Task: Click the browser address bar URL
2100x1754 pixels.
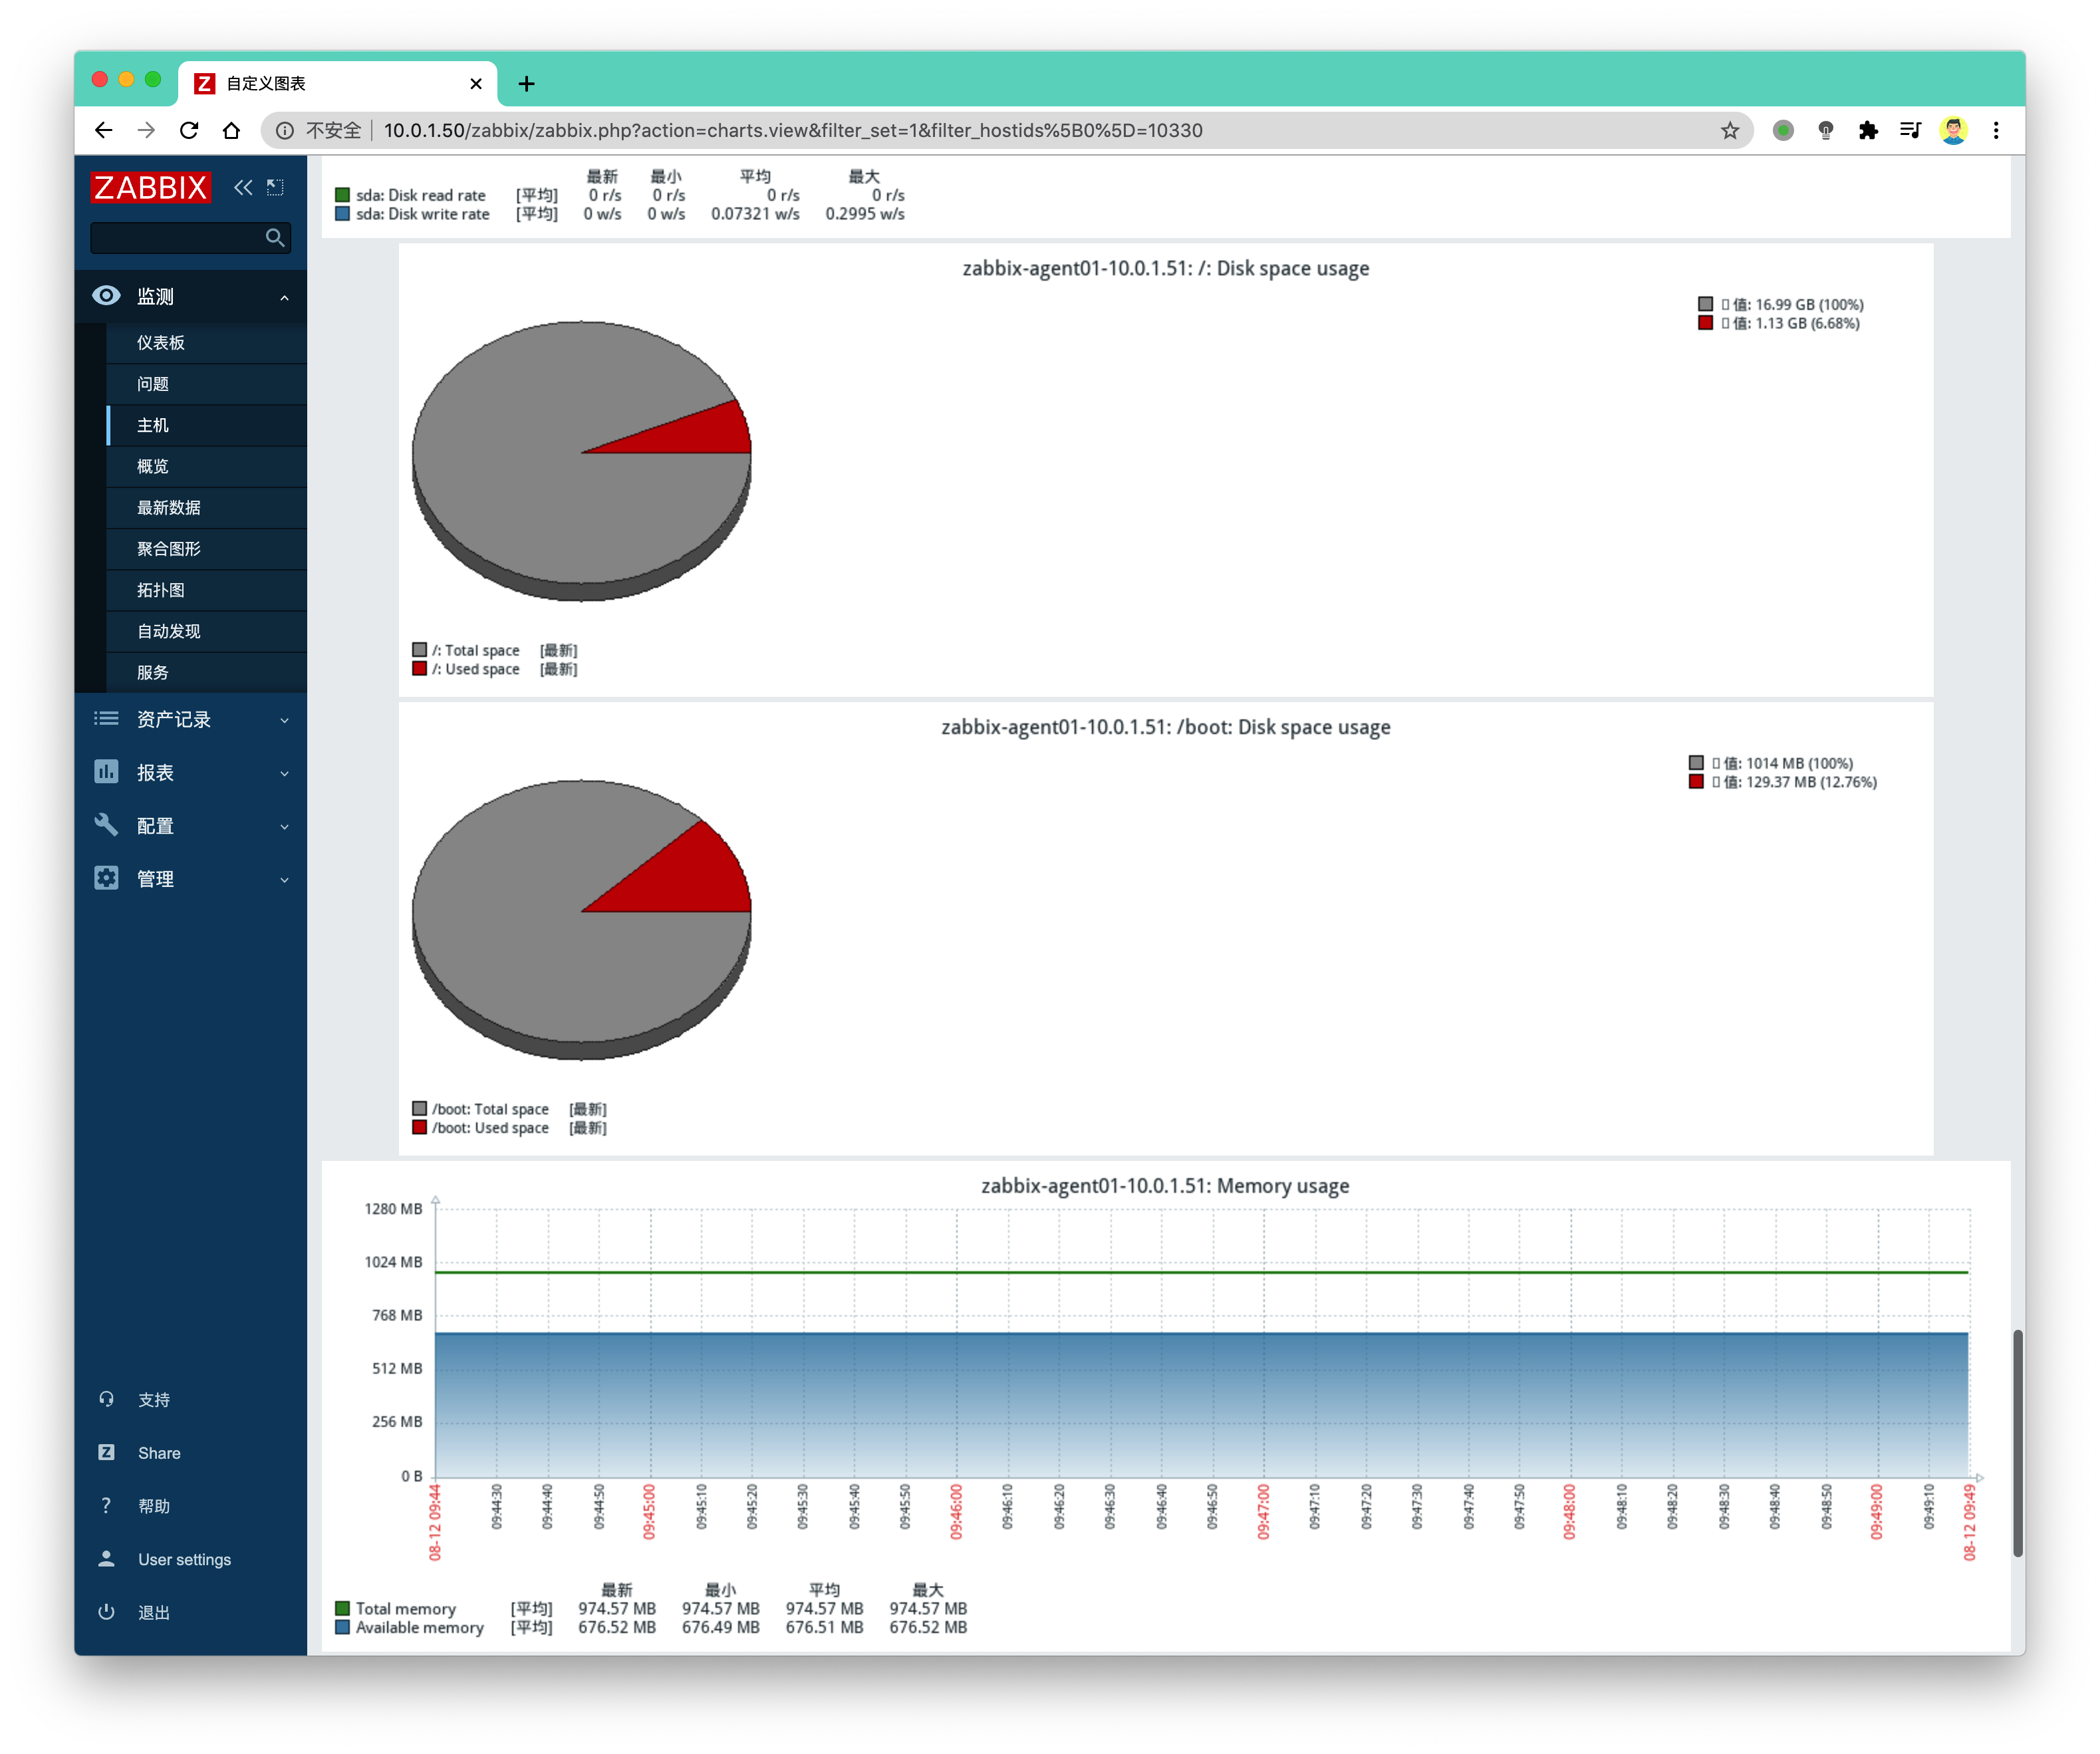Action: click(793, 130)
